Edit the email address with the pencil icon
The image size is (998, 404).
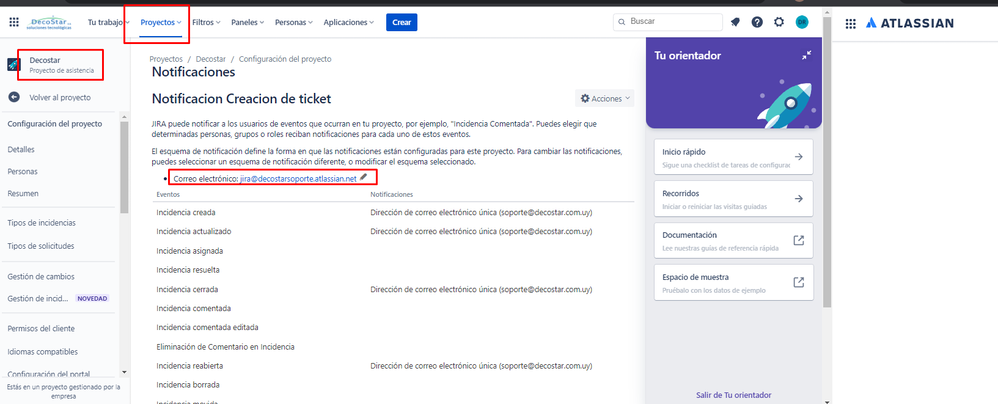[363, 178]
